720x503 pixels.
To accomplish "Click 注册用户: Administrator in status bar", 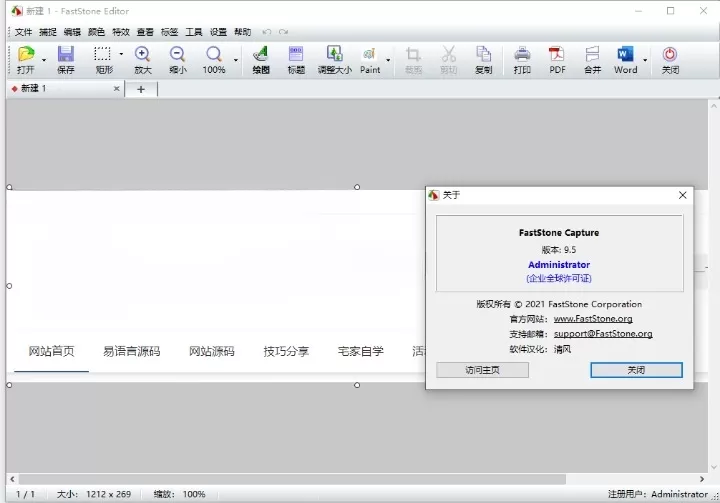I will pos(658,494).
